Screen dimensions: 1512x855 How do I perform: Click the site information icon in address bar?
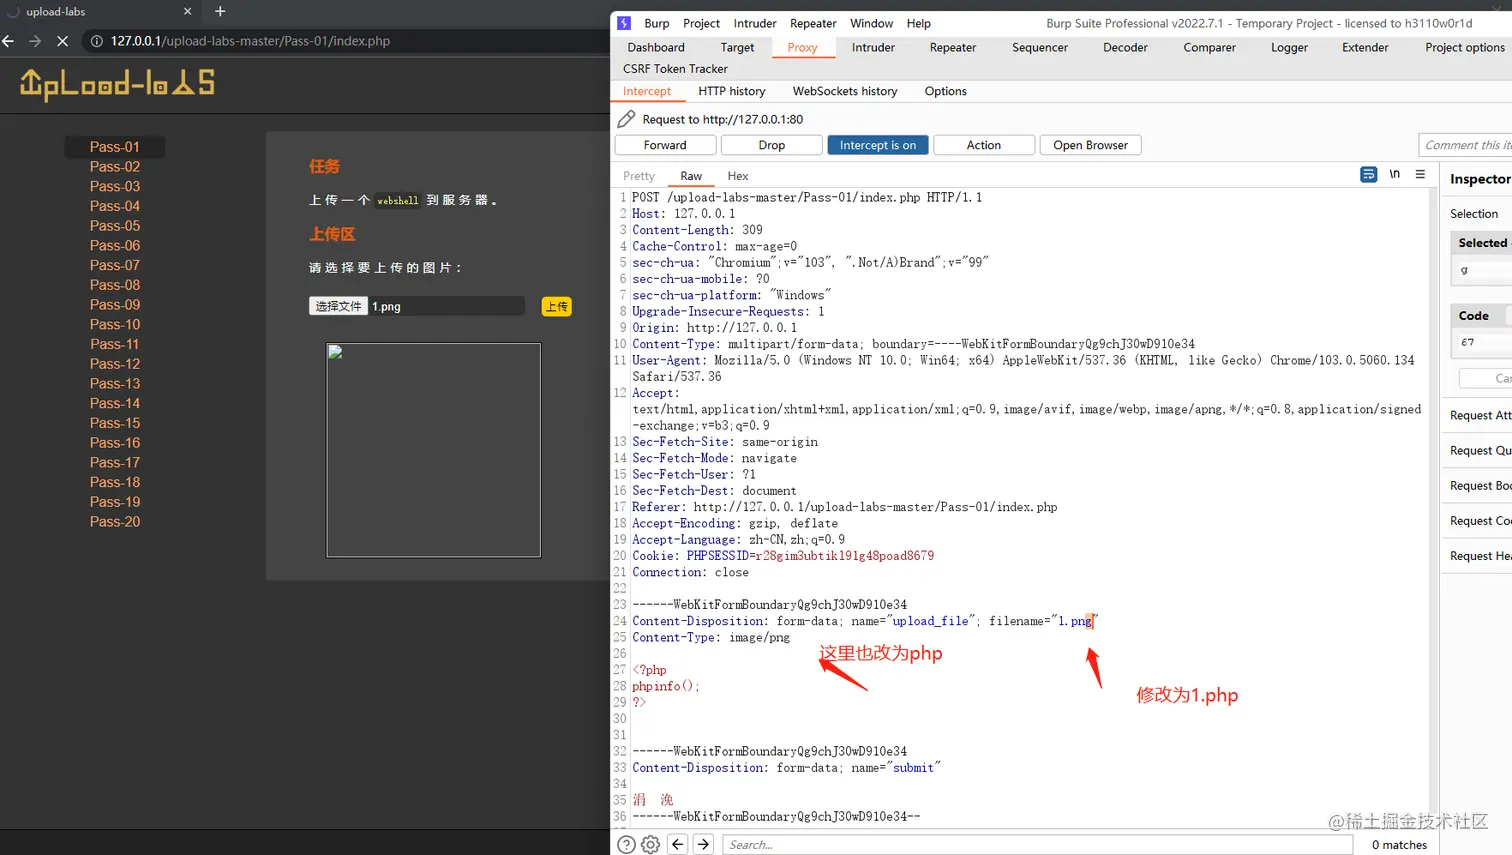coord(97,41)
